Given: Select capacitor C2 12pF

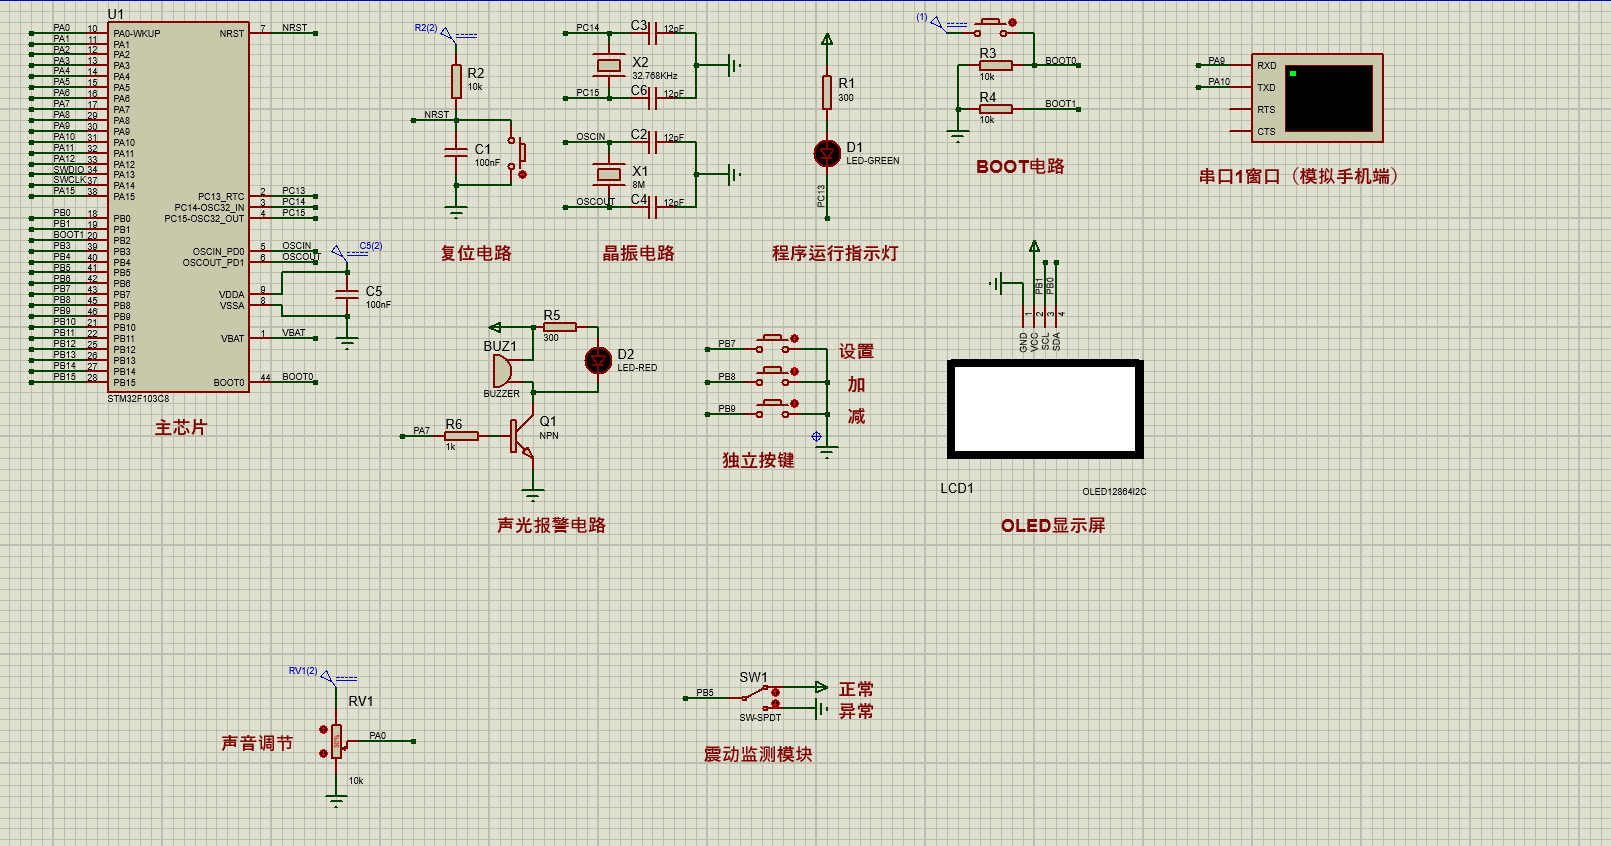Looking at the screenshot, I should coord(654,141).
